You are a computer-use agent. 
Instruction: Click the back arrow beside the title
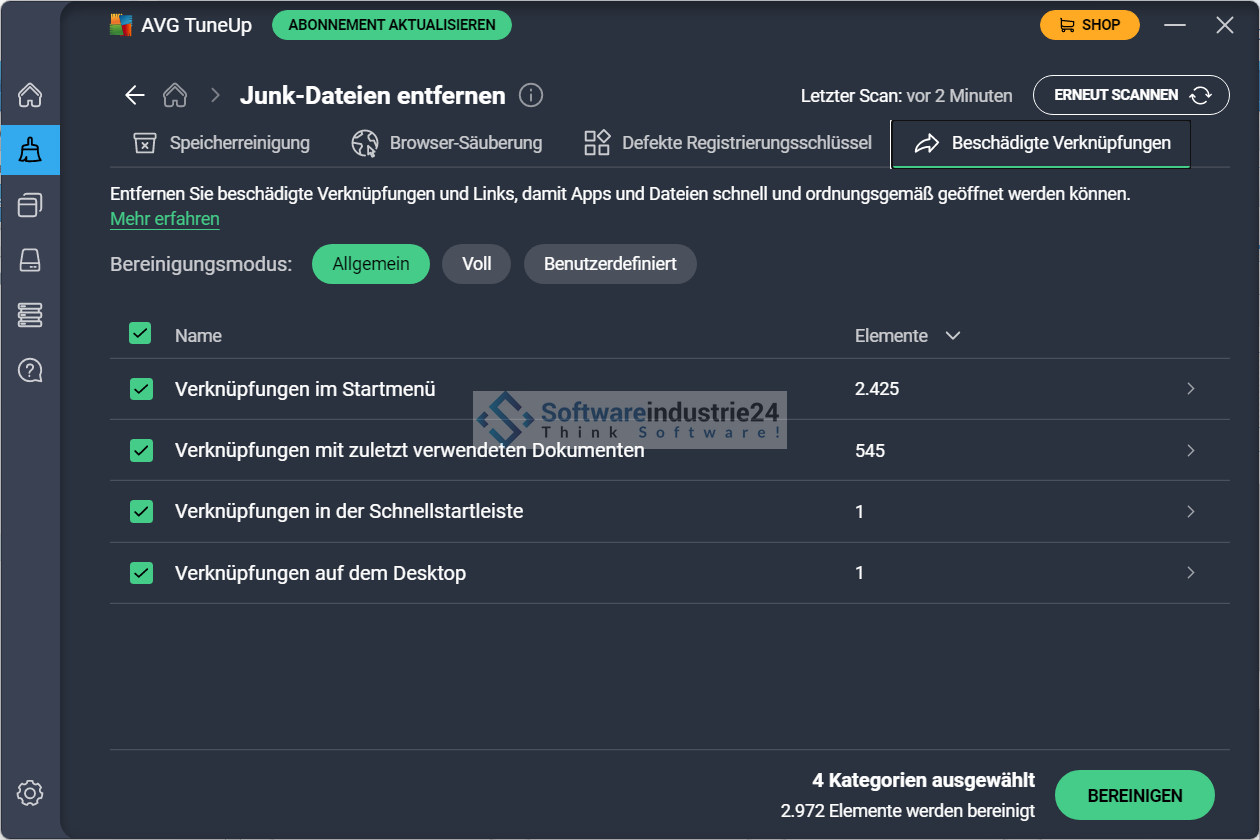tap(134, 95)
